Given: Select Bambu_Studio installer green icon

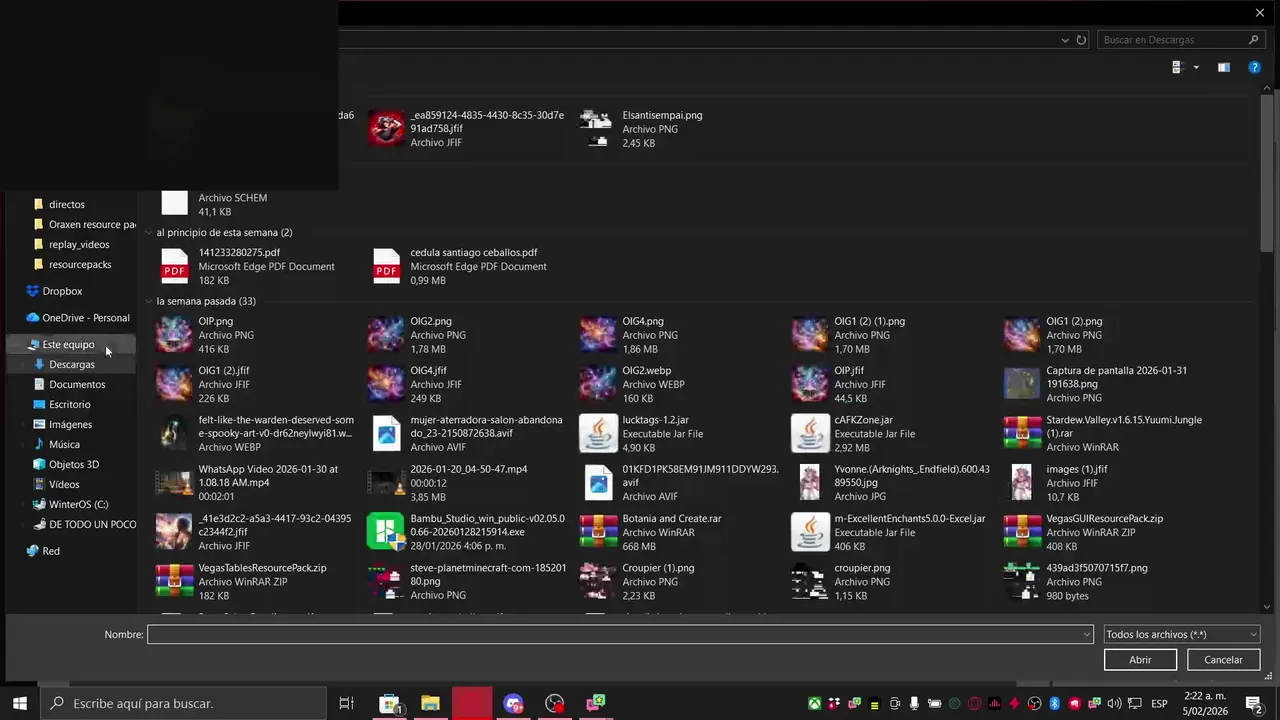Looking at the screenshot, I should coord(385,532).
